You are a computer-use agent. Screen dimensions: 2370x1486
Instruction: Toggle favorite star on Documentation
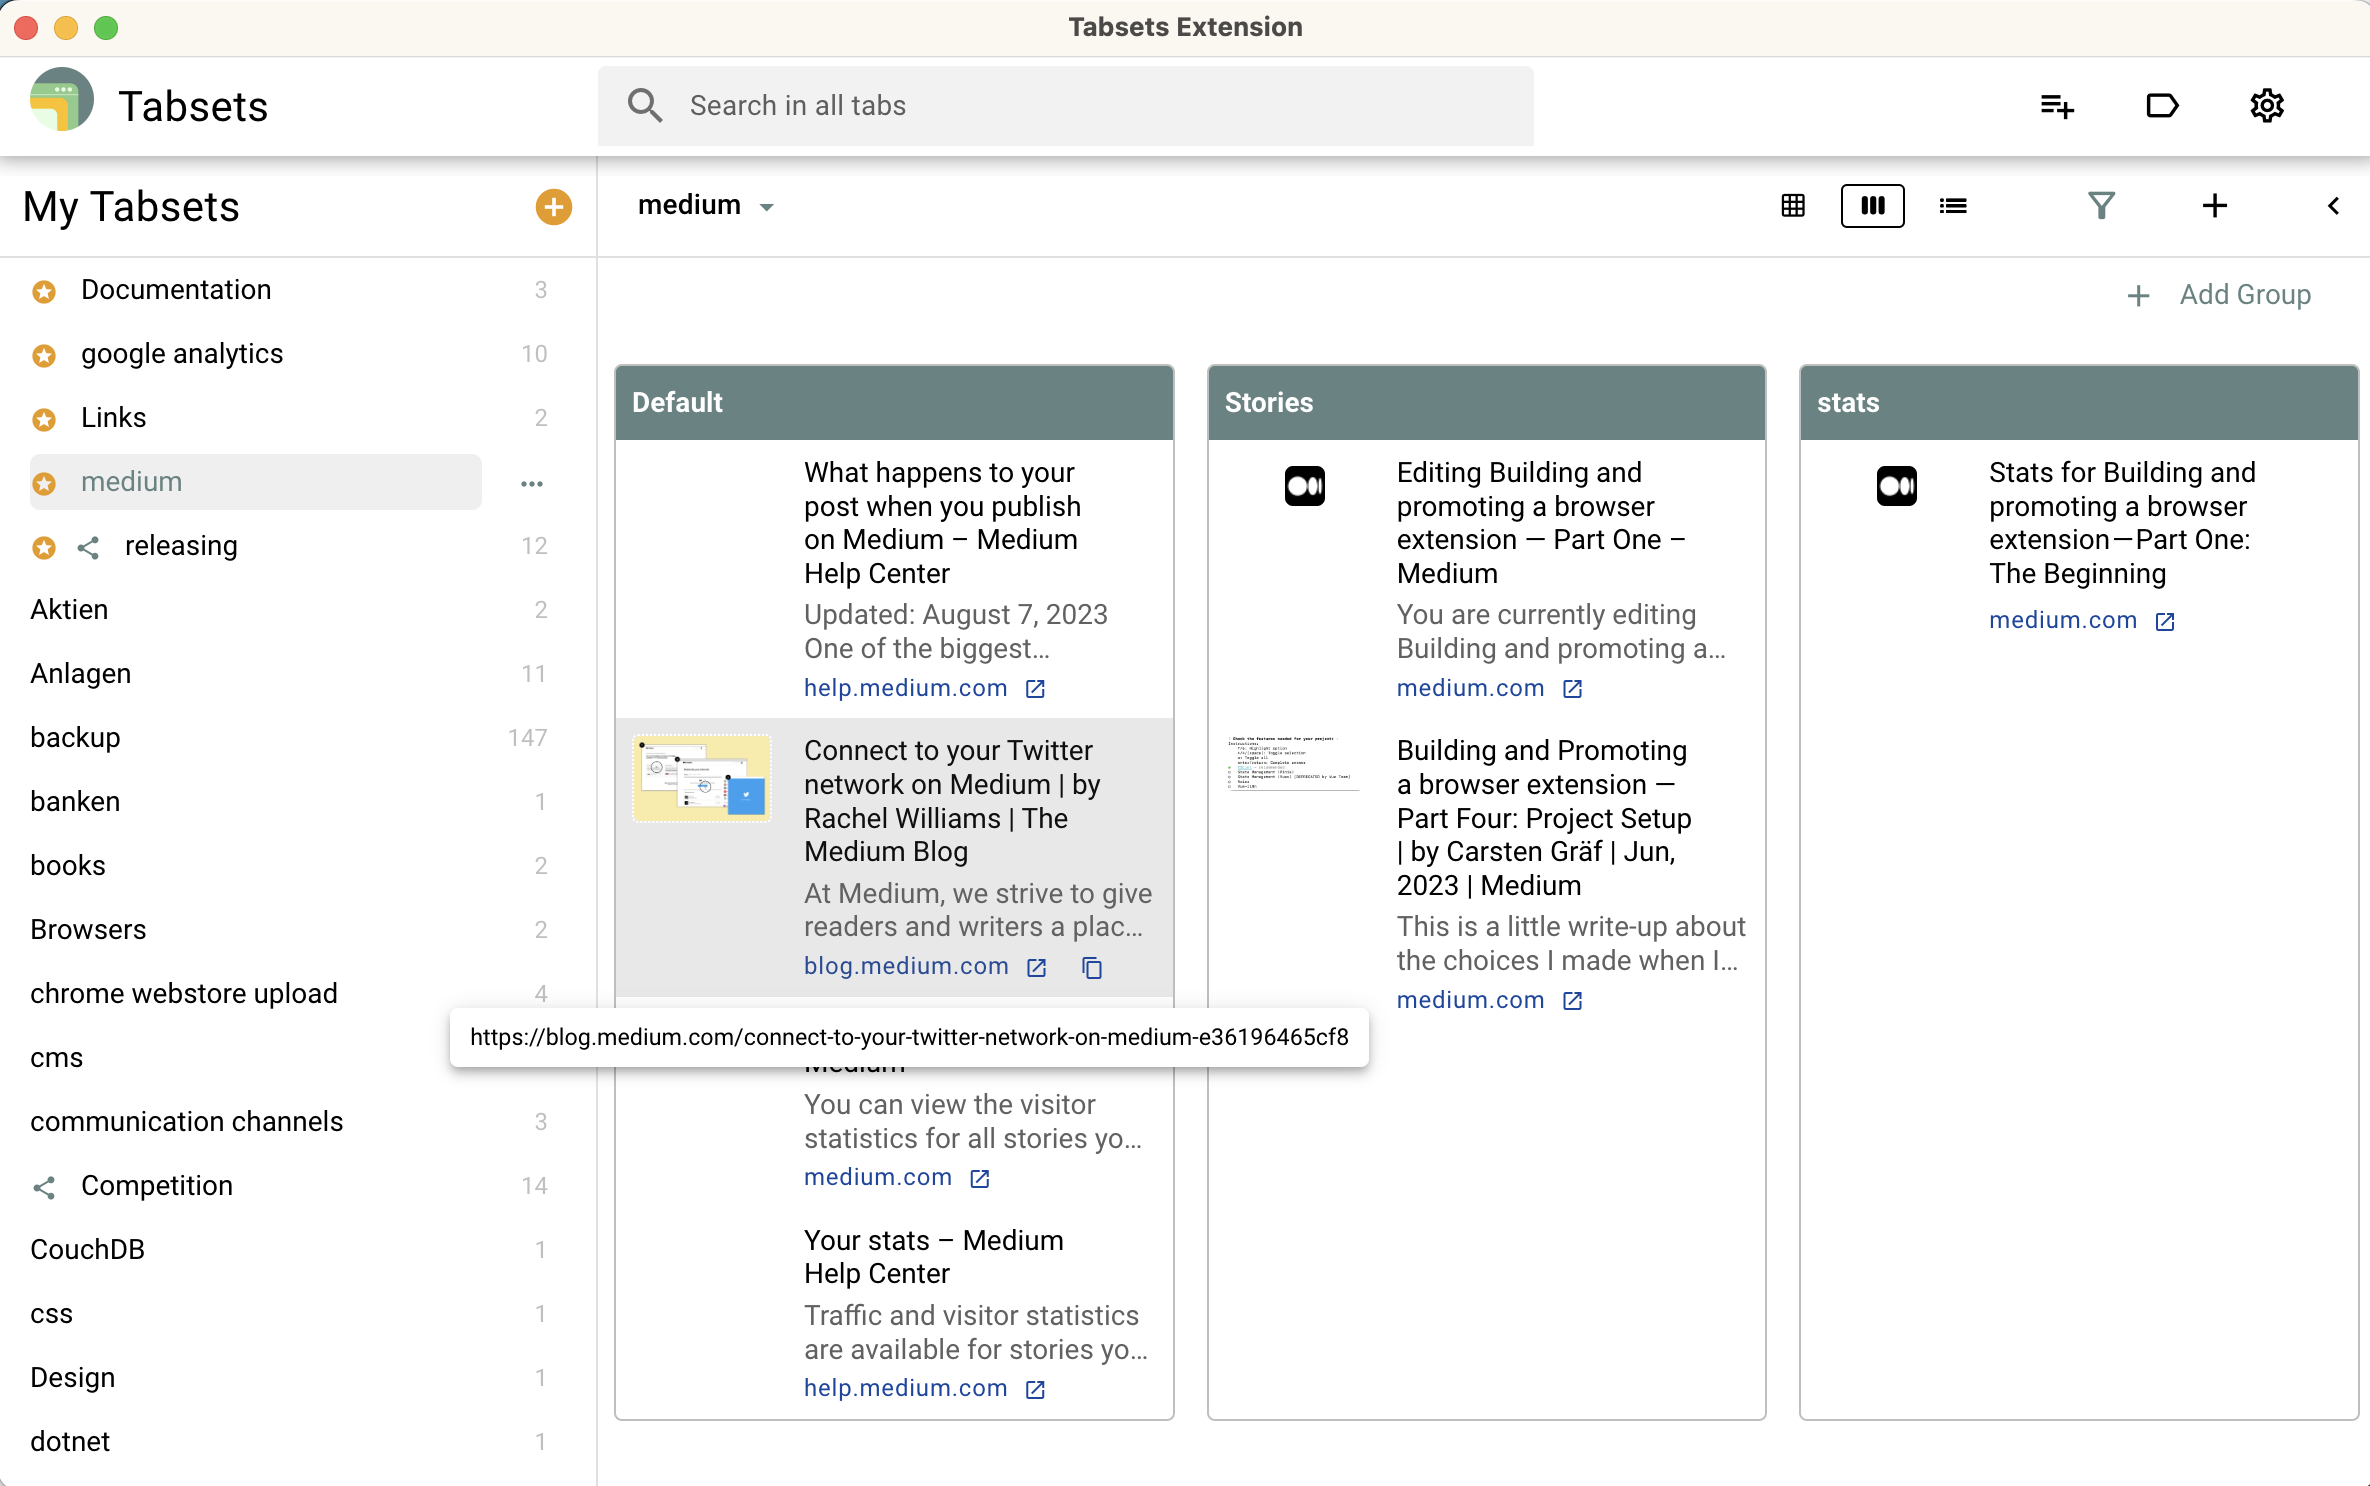[x=44, y=291]
